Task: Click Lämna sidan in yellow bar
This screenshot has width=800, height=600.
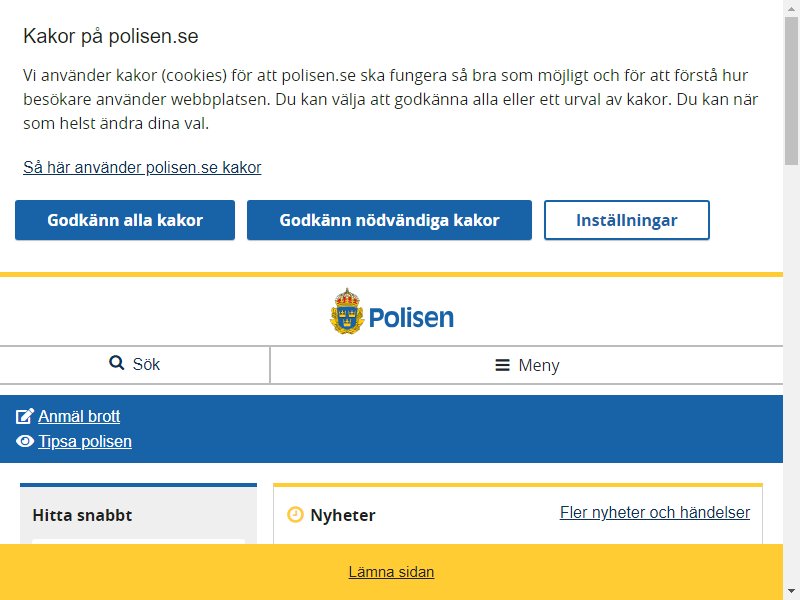Action: [x=391, y=572]
